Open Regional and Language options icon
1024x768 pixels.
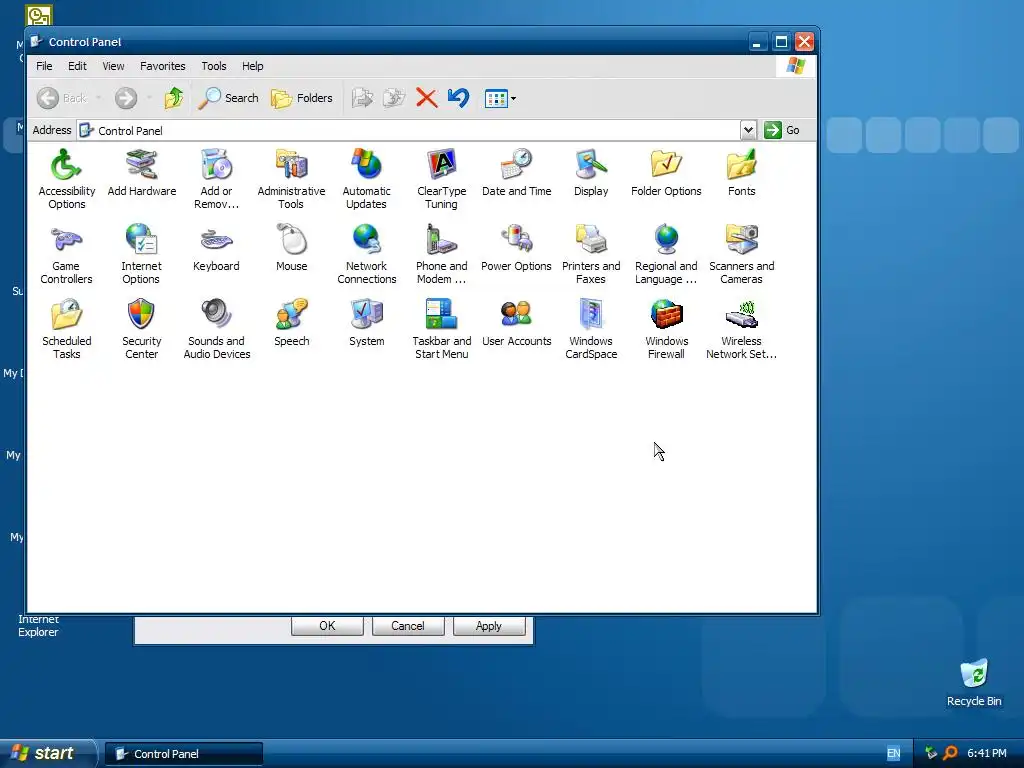pos(666,253)
